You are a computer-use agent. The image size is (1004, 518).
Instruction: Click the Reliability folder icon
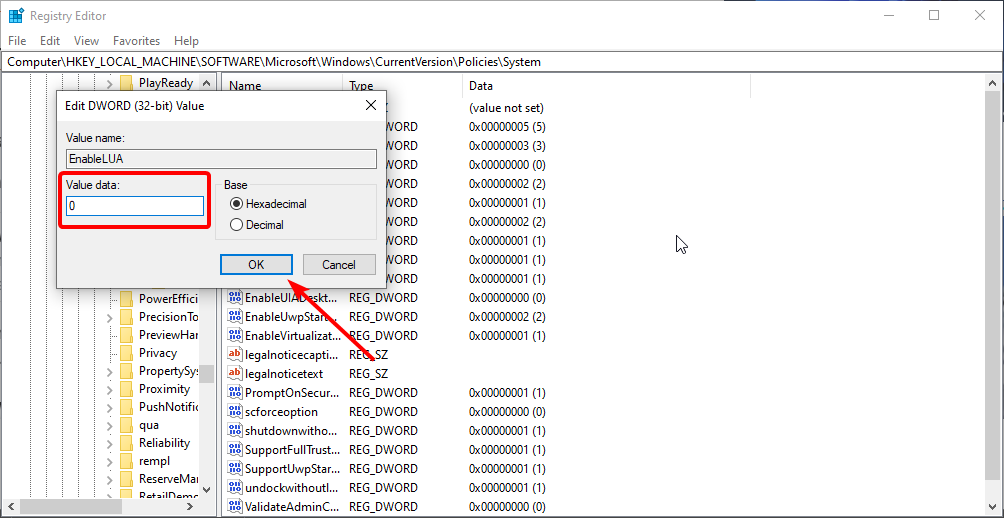point(126,442)
